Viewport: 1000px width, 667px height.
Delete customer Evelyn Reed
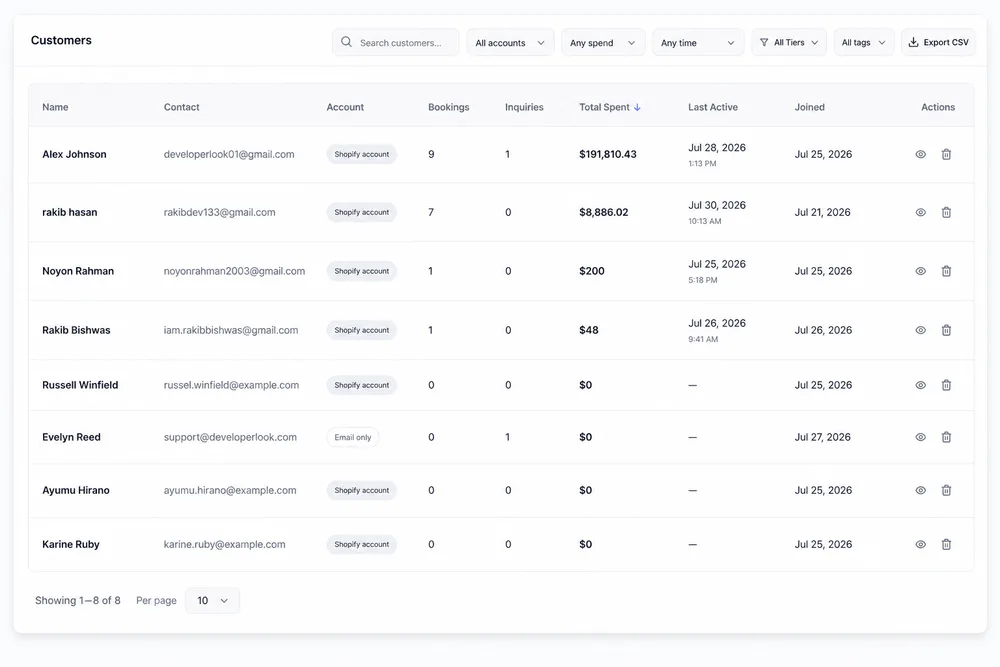tap(946, 437)
